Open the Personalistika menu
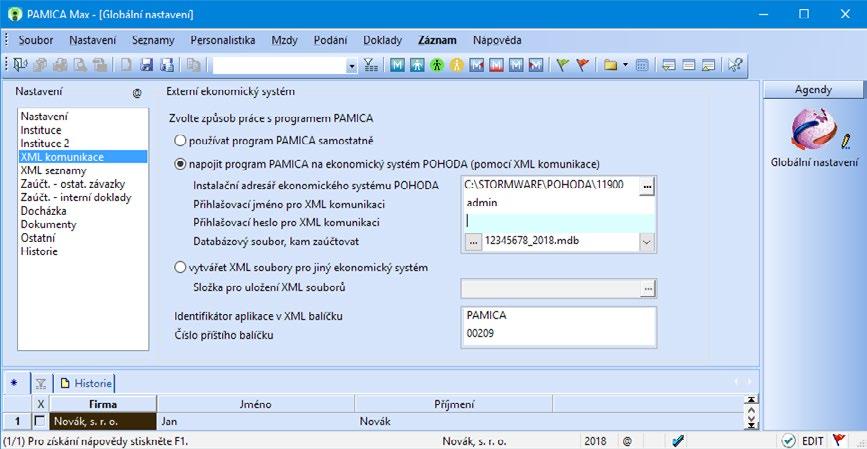The image size is (867, 449). click(223, 40)
